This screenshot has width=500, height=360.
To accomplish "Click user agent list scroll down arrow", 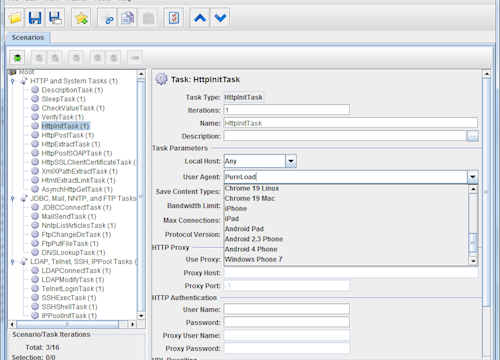I will click(x=473, y=261).
